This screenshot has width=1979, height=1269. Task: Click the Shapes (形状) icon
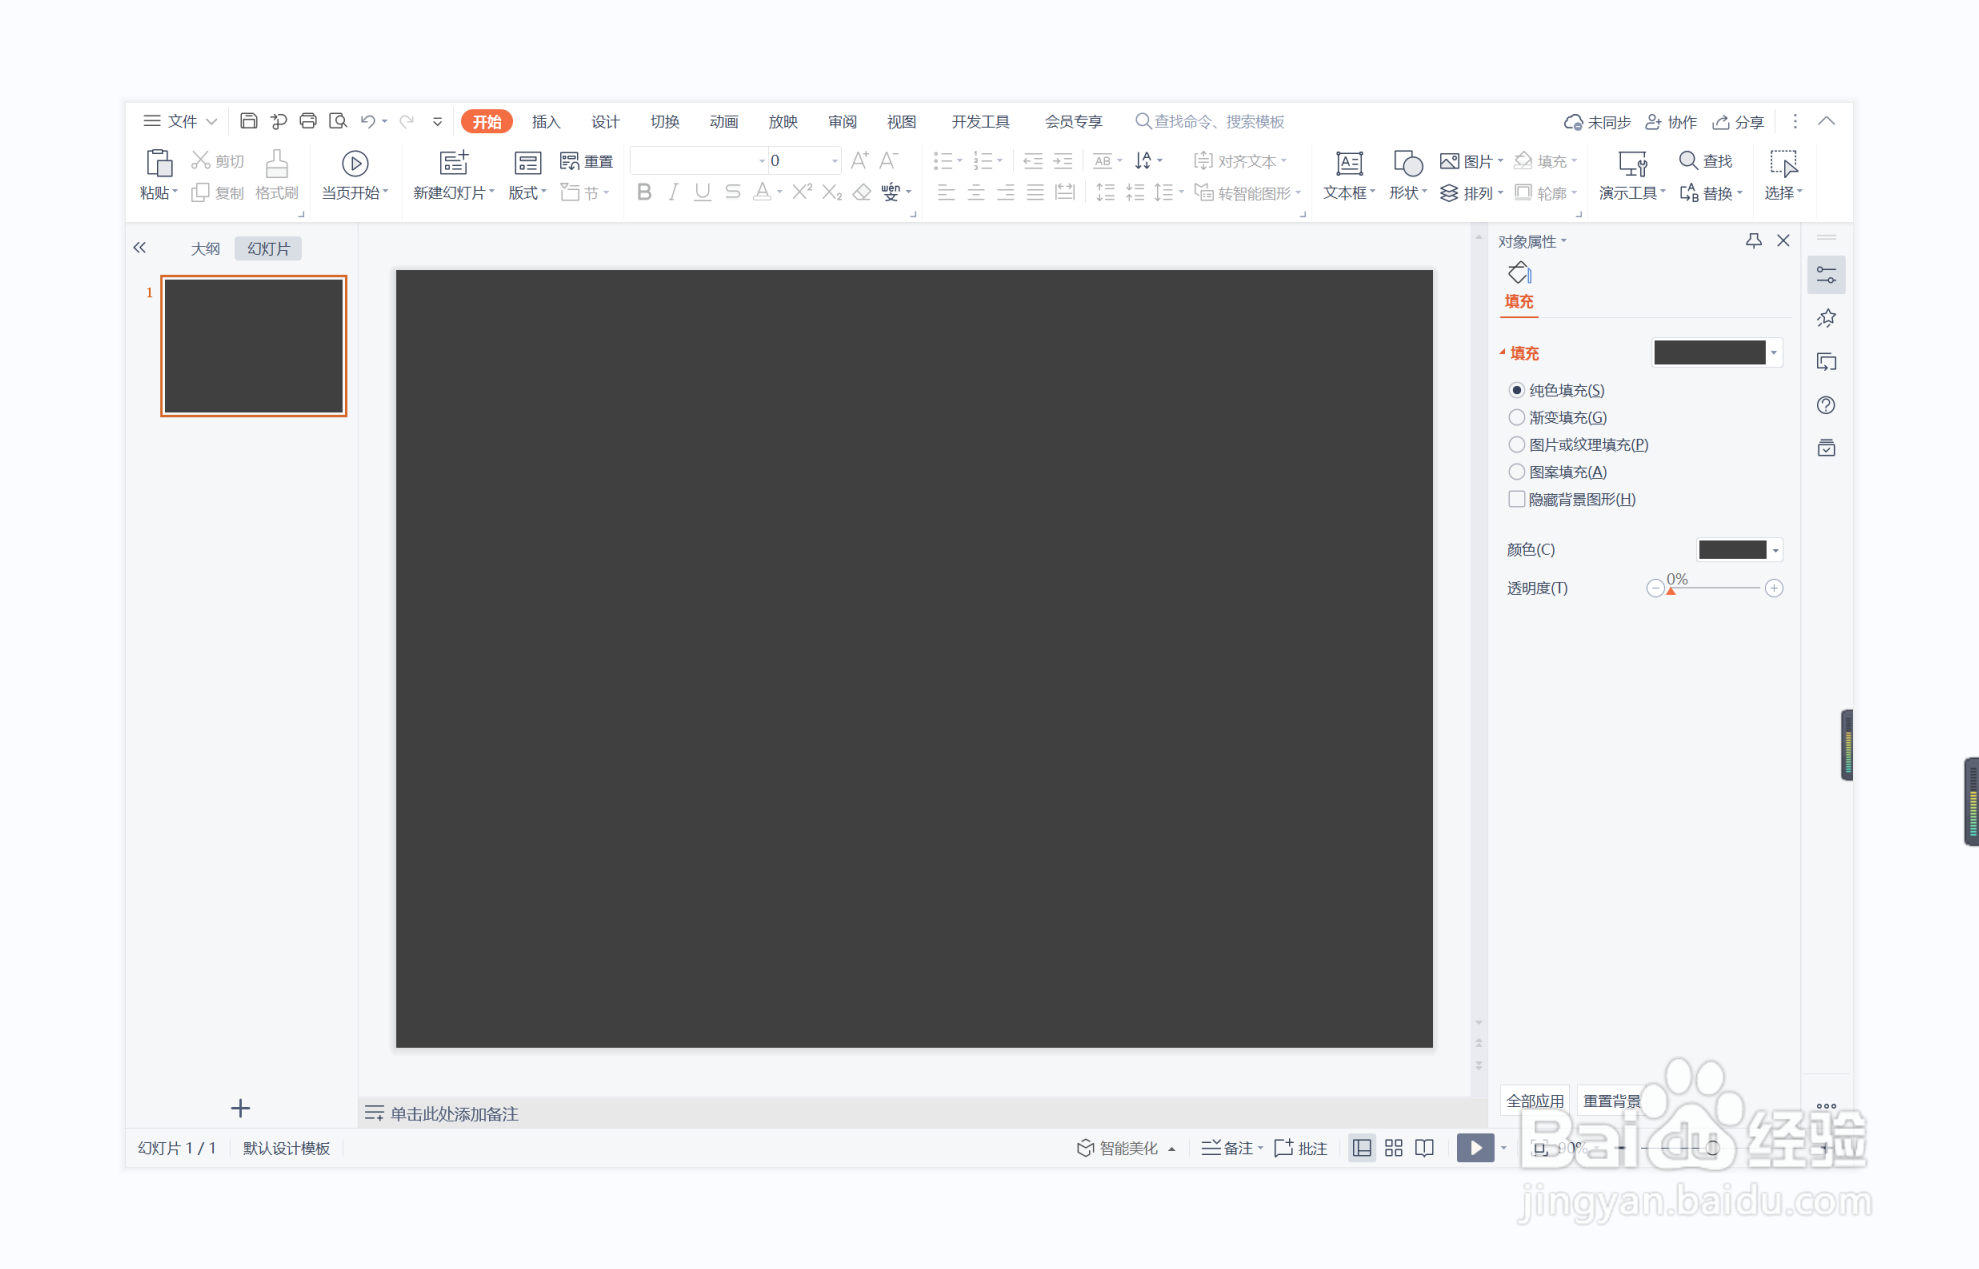coord(1407,163)
